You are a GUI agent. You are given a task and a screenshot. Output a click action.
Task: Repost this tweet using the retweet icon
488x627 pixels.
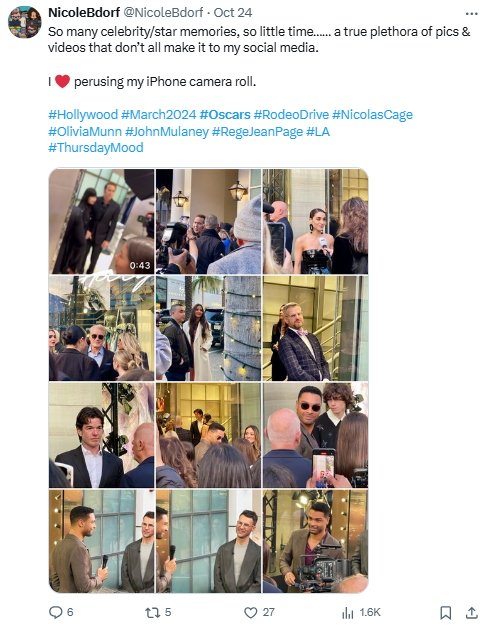click(x=152, y=612)
